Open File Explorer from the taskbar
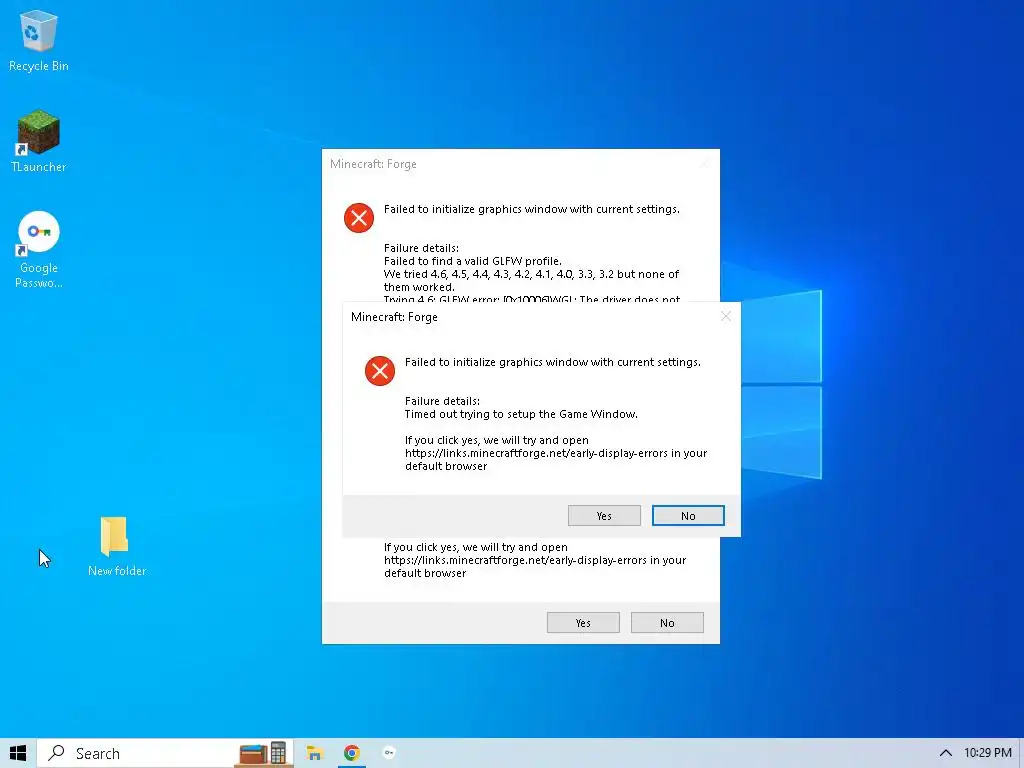 click(x=315, y=753)
